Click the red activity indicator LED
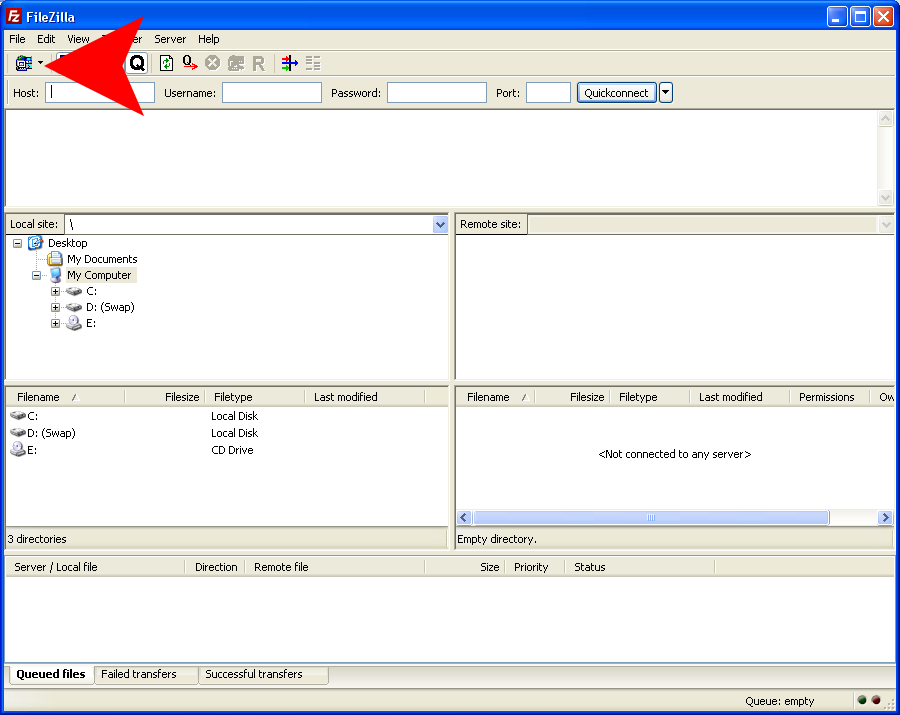The width and height of the screenshot is (900, 715). click(x=876, y=700)
